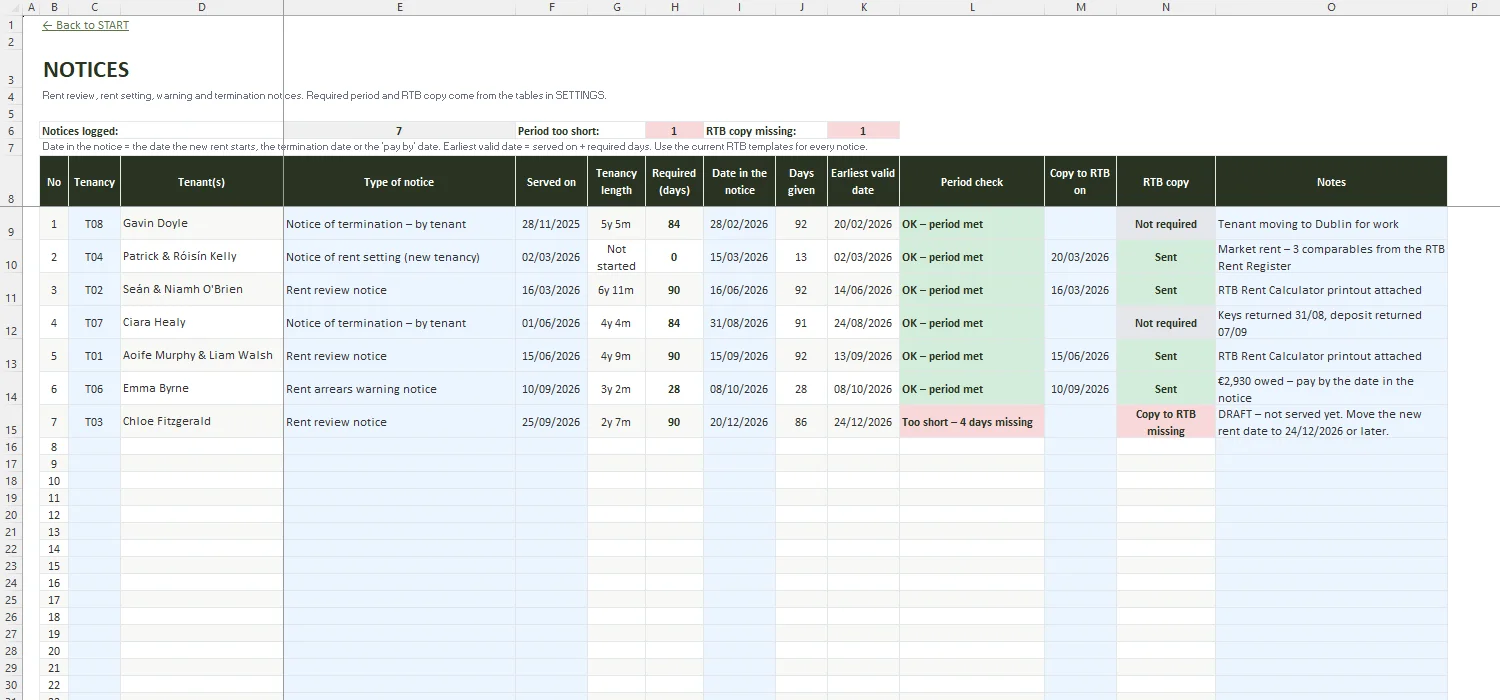Select the 'Tenant moving to Dublin for work' note
This screenshot has width=1500, height=700.
1331,224
